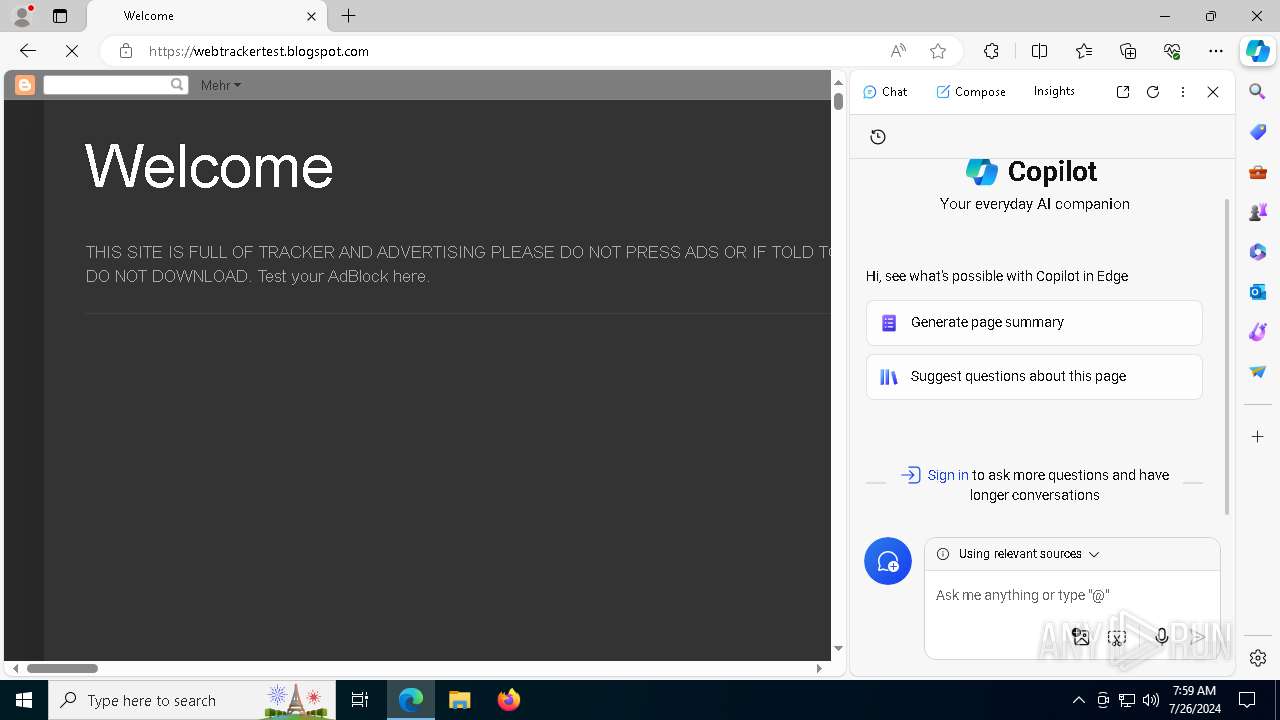Open the Extensions puzzle icon
This screenshot has height=720, width=1280.
pos(991,51)
